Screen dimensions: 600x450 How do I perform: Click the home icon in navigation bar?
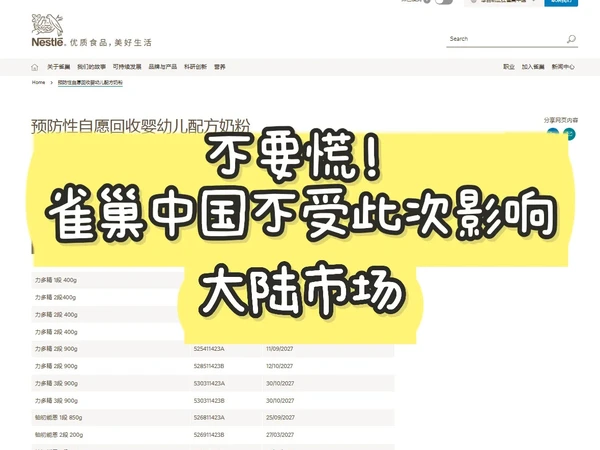(x=34, y=67)
